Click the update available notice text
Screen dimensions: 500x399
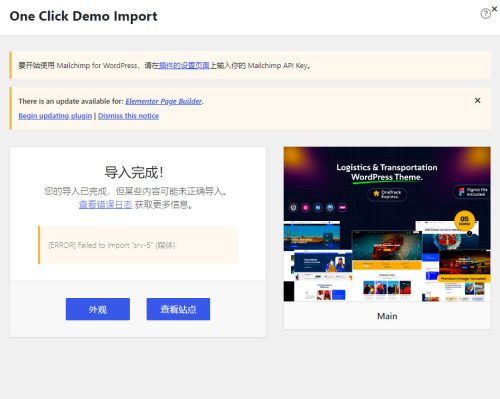click(x=111, y=101)
